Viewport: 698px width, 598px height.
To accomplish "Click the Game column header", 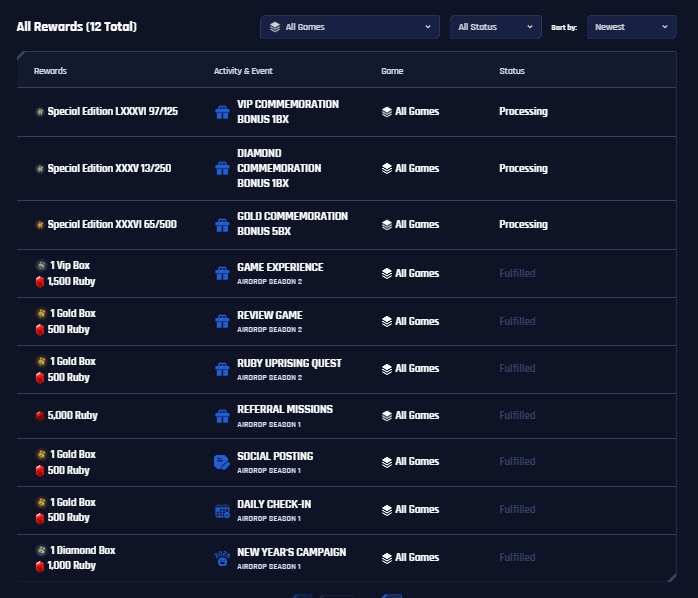I will click(392, 71).
